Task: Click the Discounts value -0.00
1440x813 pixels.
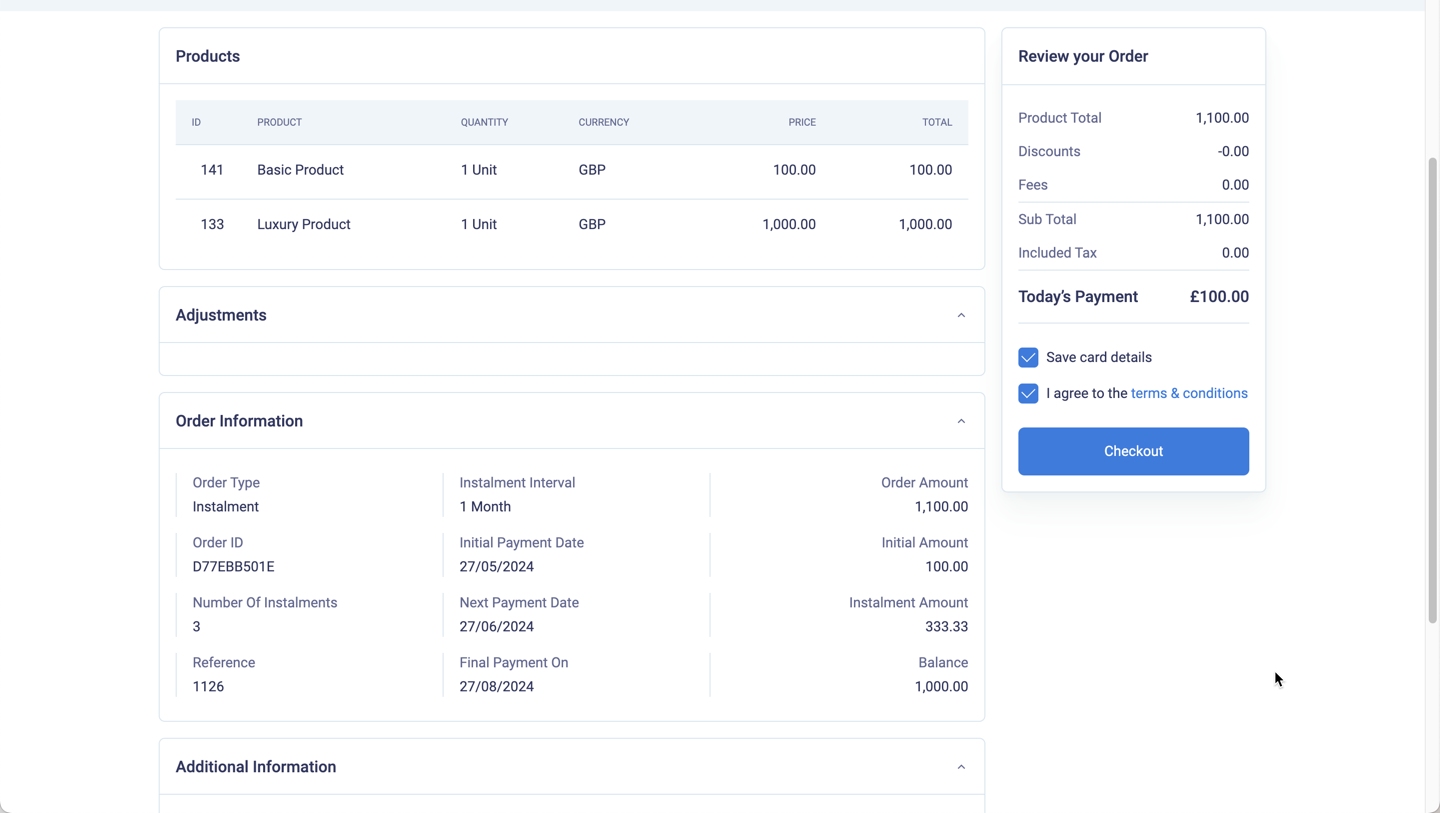Action: [1233, 151]
